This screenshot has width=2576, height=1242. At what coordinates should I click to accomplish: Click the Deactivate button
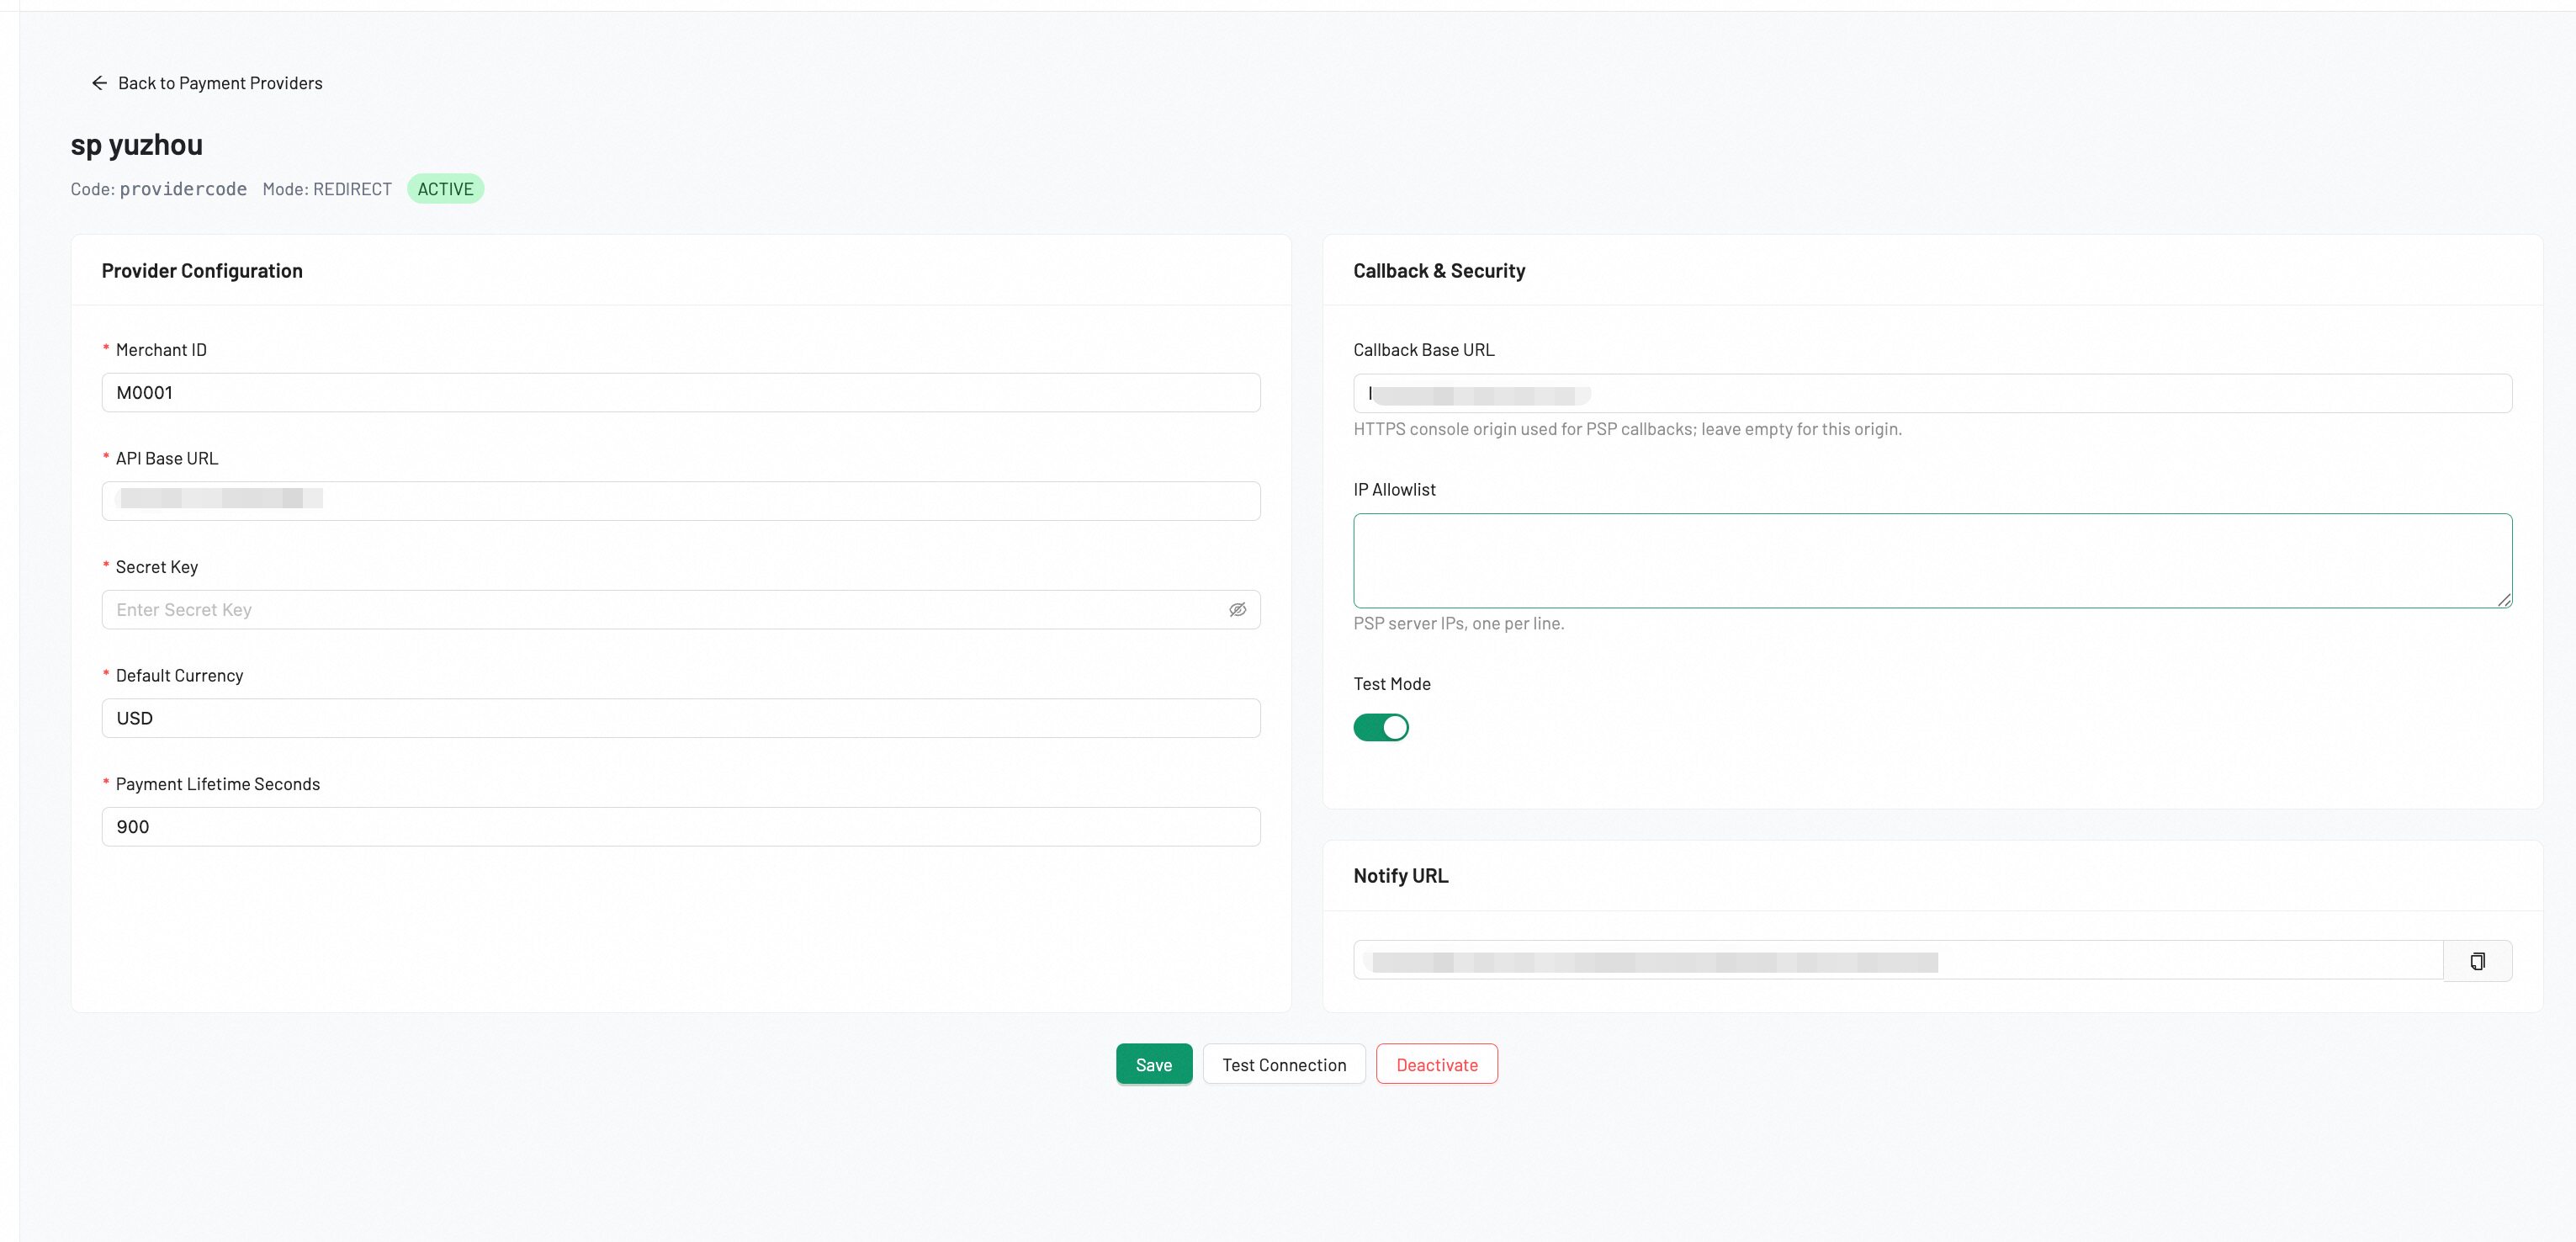click(x=1437, y=1064)
